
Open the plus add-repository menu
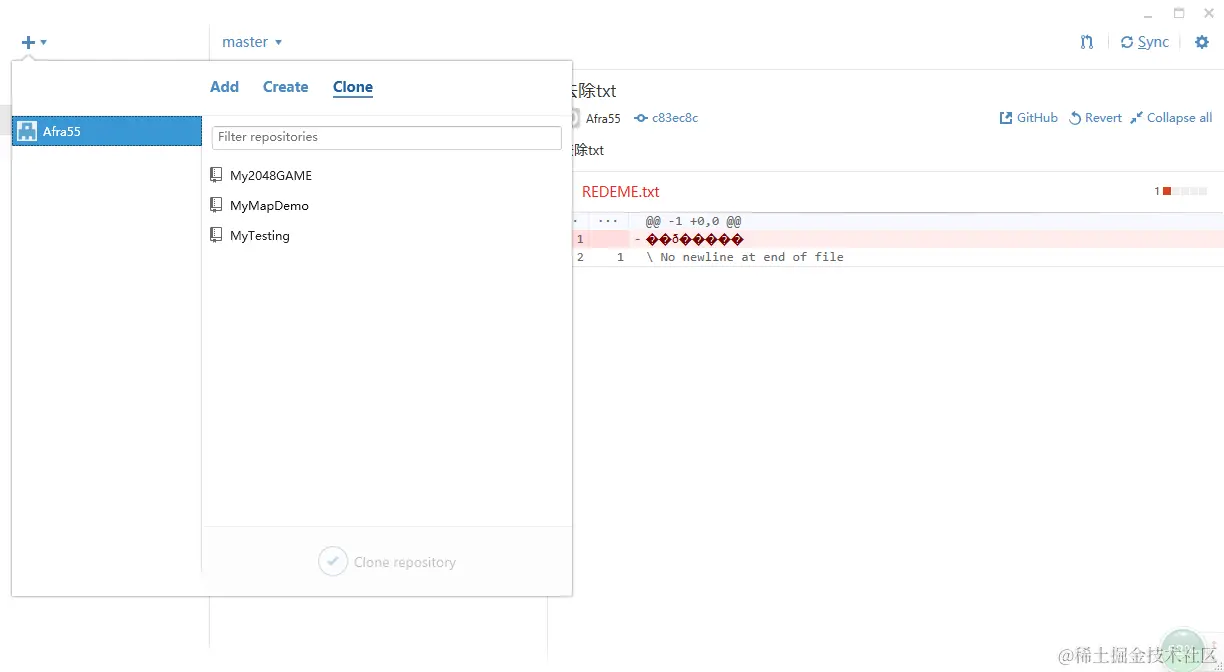click(x=34, y=42)
